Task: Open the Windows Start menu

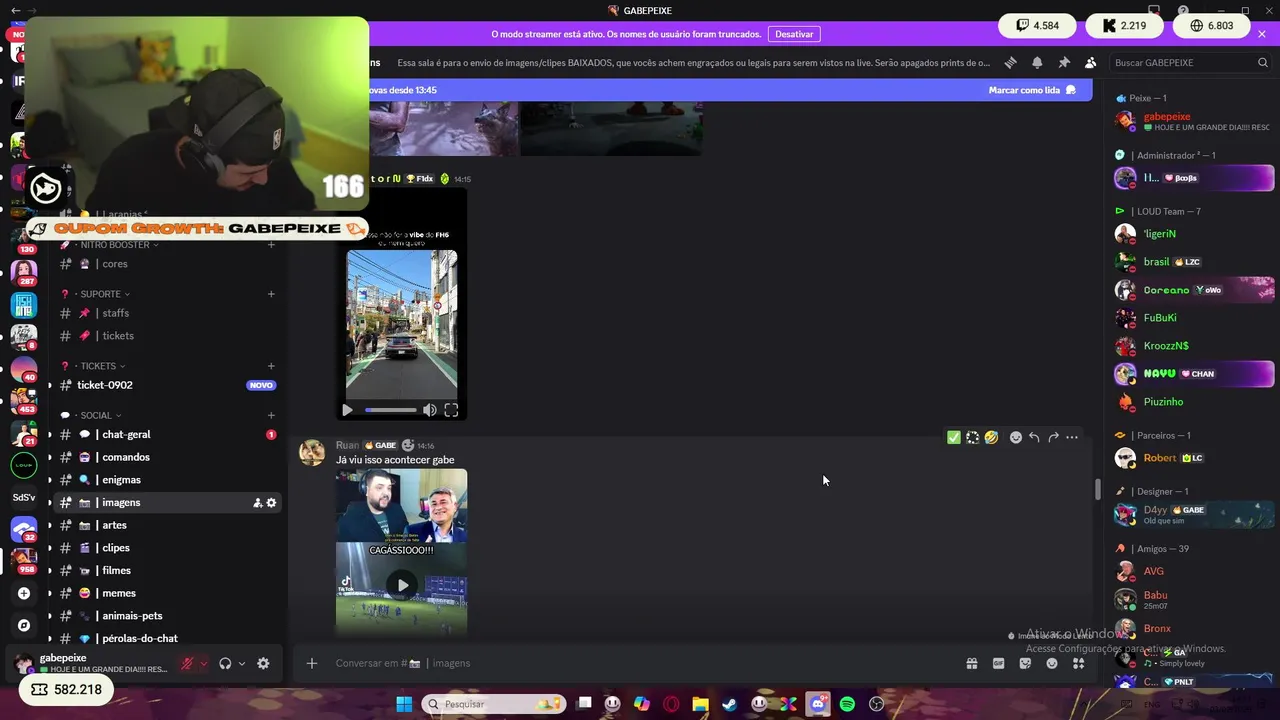Action: 404,704
